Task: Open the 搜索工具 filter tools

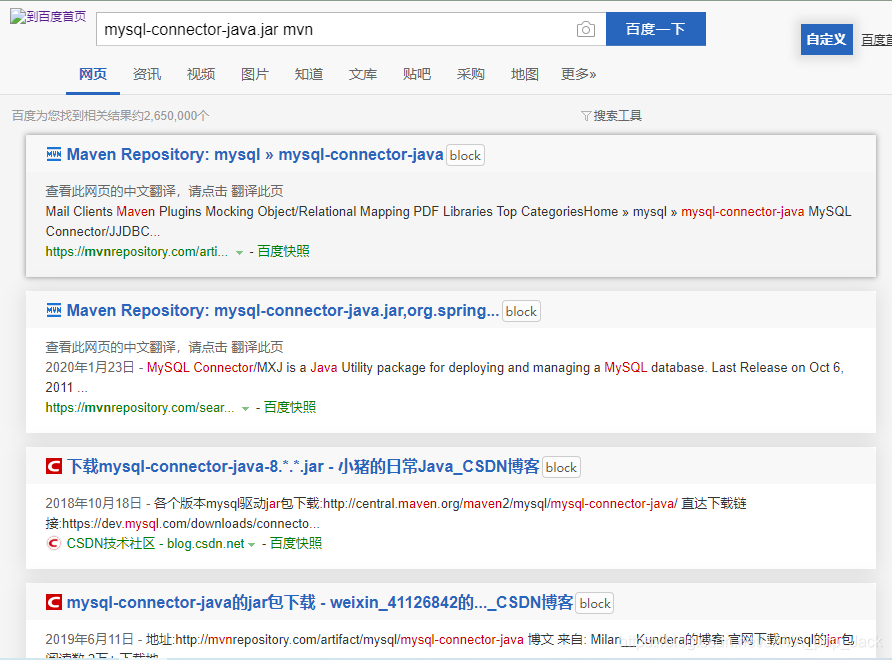Action: pyautogui.click(x=612, y=116)
